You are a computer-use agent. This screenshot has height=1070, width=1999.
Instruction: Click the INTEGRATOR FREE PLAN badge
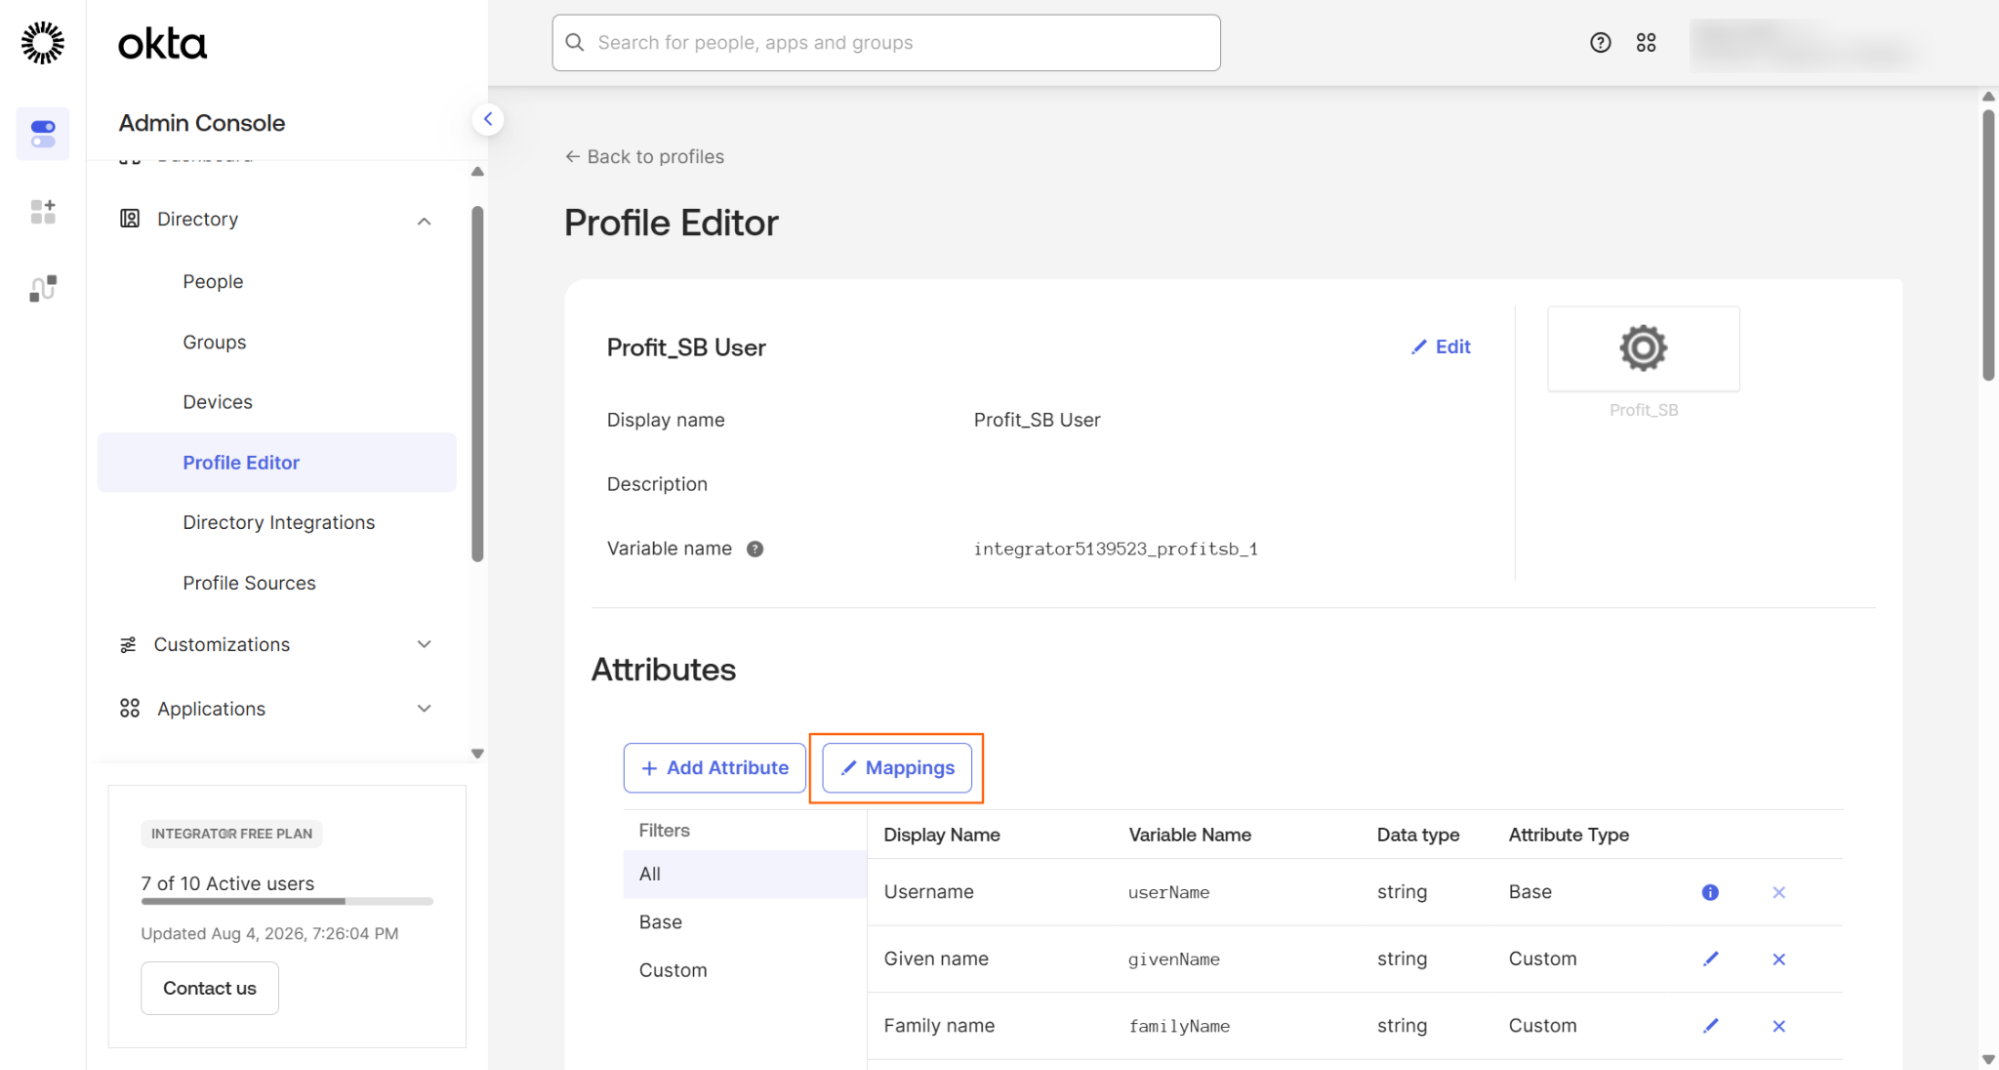(231, 834)
